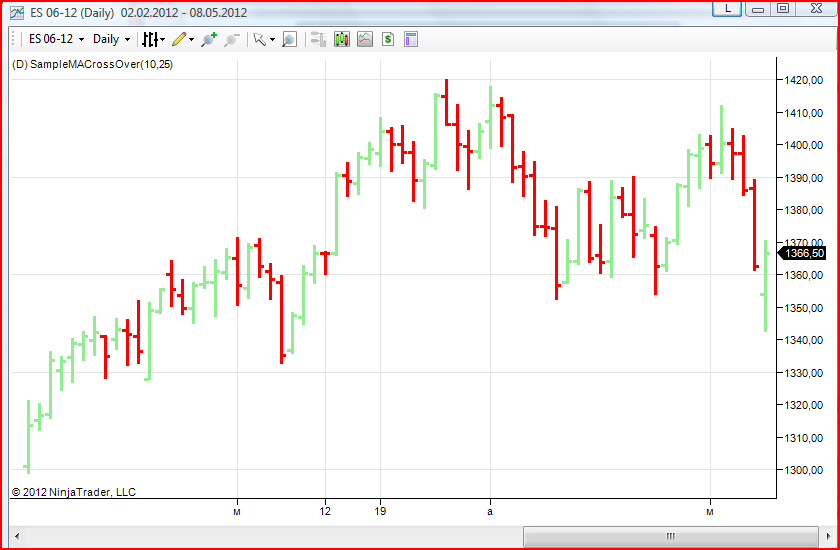Click the horizontal scrollbar thumb
Viewport: 840px width, 550px height.
coord(670,536)
